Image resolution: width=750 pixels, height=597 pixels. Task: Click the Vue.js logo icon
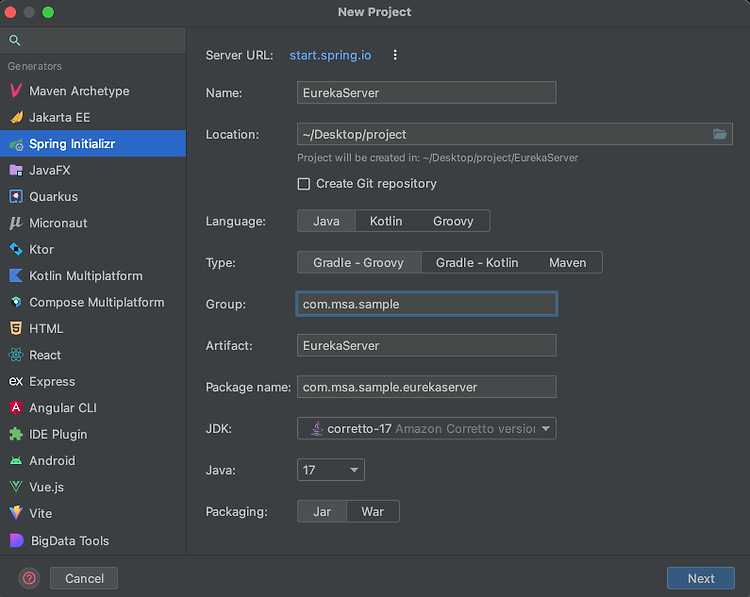click(x=16, y=487)
